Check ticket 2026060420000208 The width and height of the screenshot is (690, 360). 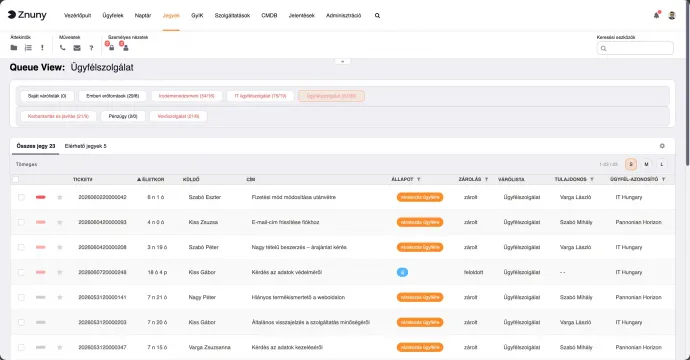(x=21, y=247)
